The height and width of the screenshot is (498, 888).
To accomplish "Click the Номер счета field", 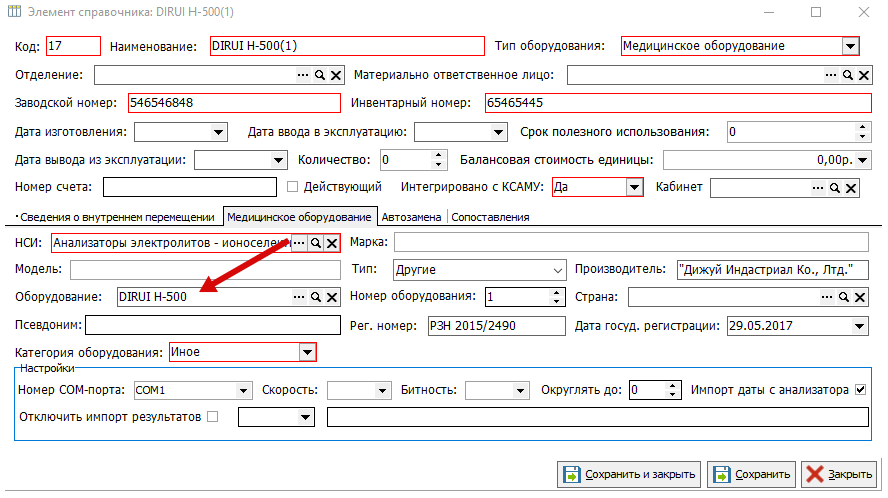I will pos(190,187).
